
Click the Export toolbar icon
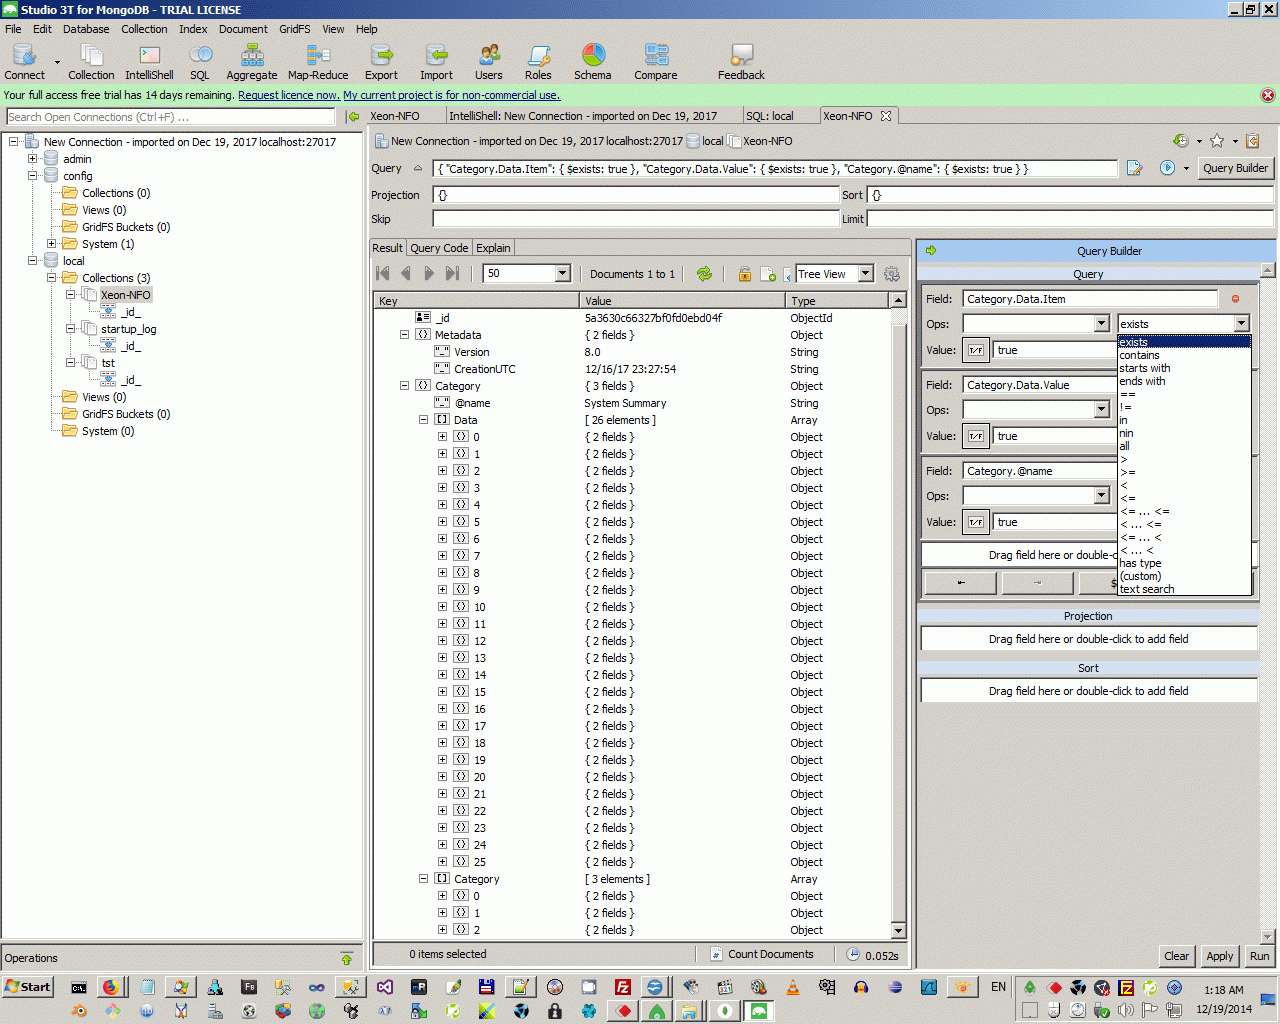[381, 62]
